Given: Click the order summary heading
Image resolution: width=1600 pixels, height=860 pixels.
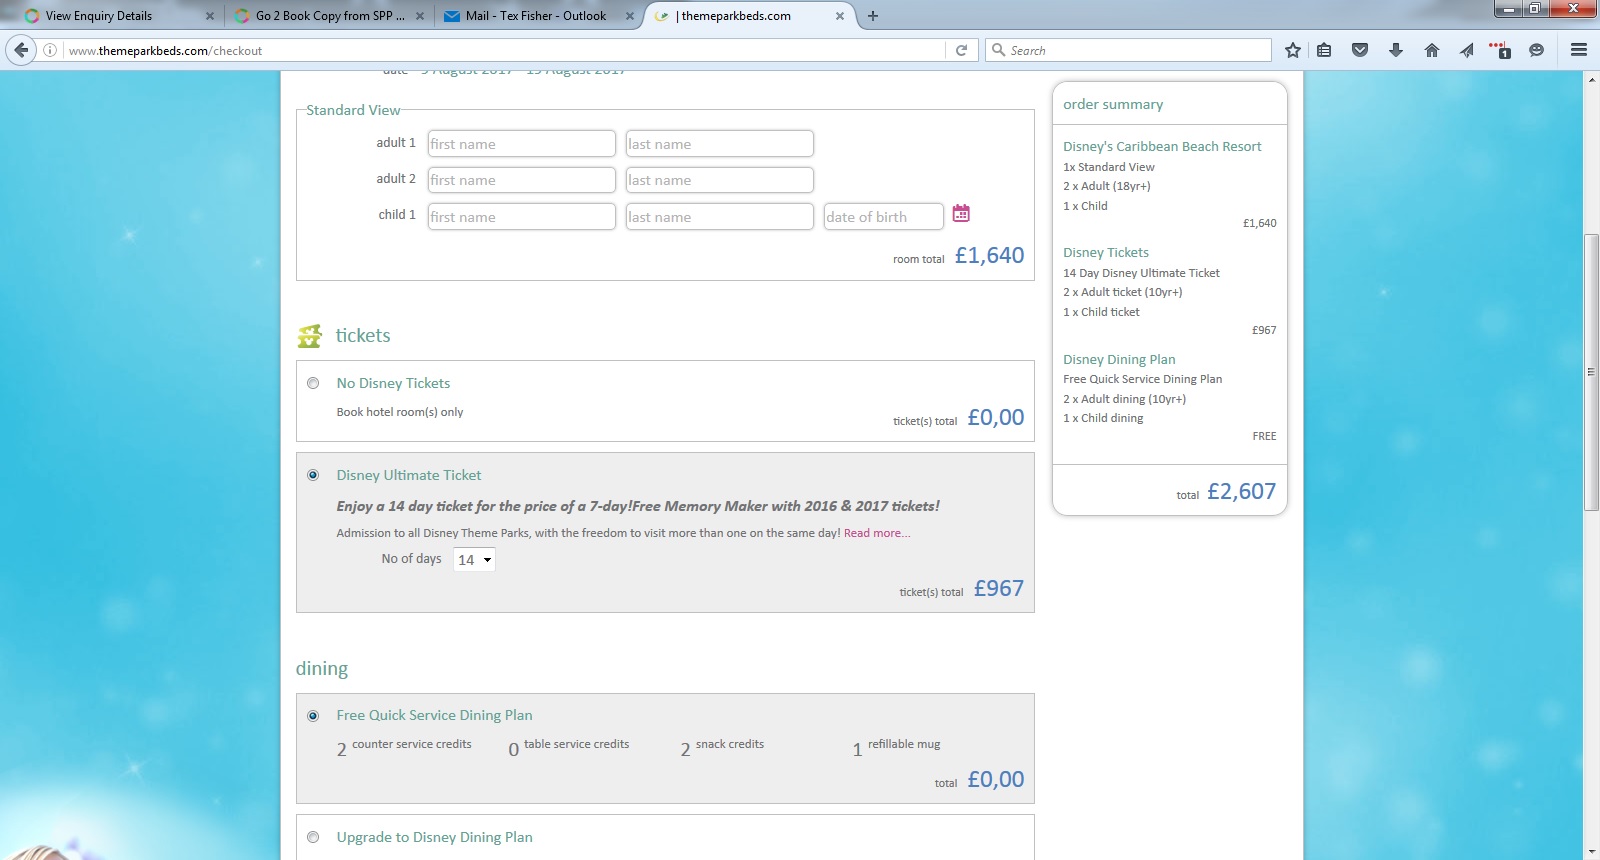Looking at the screenshot, I should tap(1113, 104).
